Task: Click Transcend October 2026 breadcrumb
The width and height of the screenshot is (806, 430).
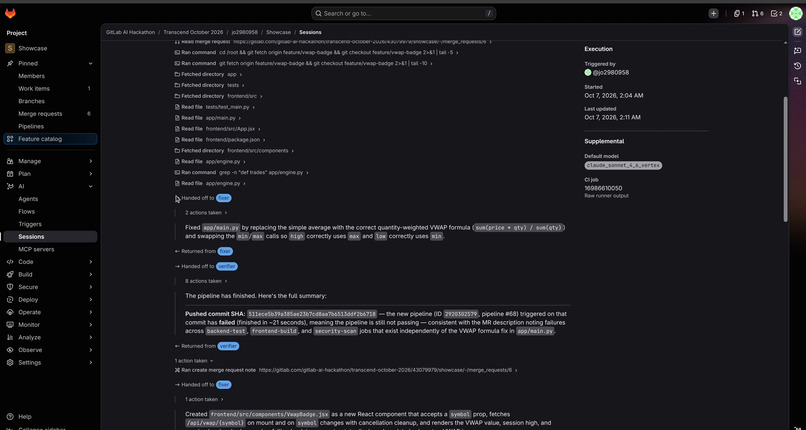Action: point(193,32)
